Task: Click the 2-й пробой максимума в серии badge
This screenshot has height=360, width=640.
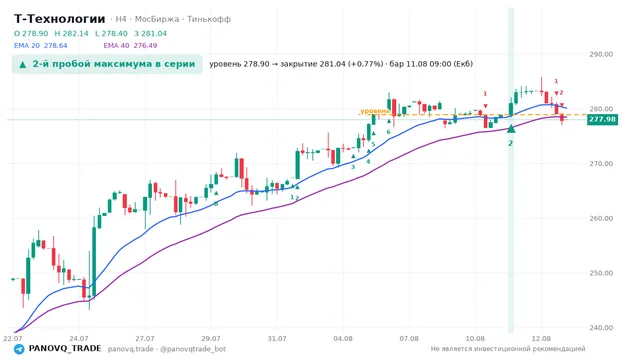Action: tap(107, 64)
